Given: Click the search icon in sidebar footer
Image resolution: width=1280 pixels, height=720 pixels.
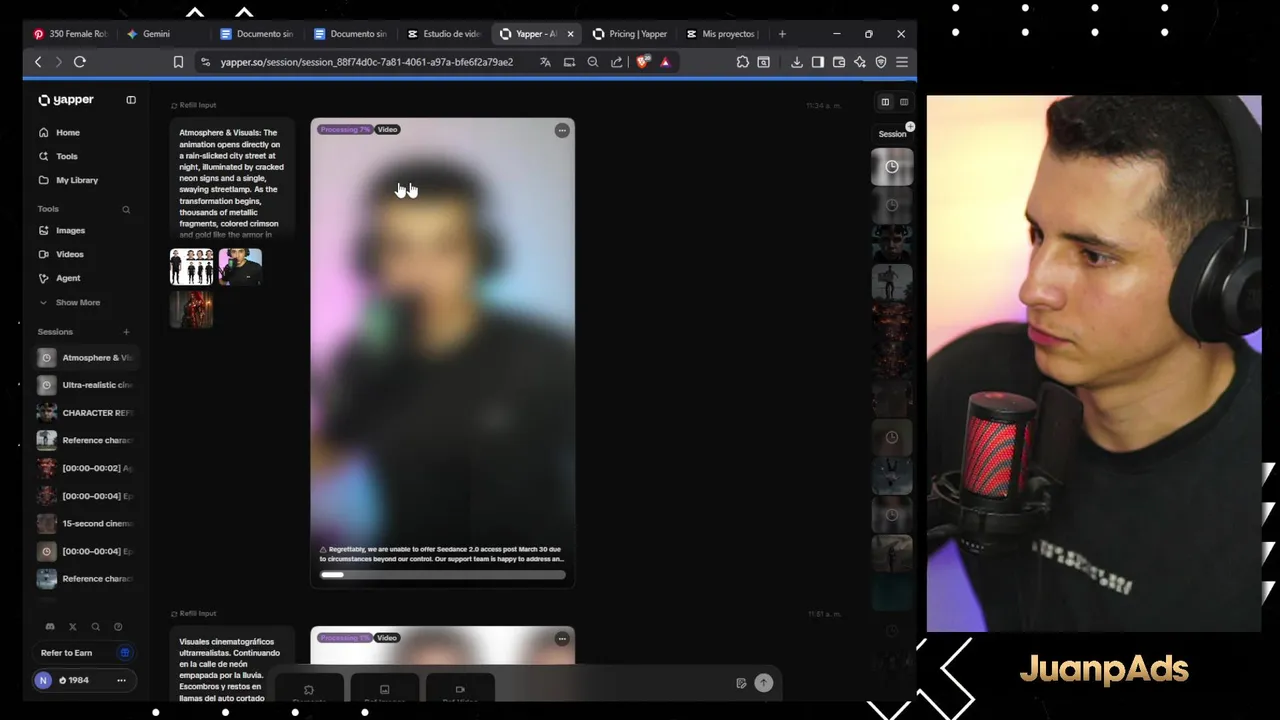Looking at the screenshot, I should coord(96,627).
